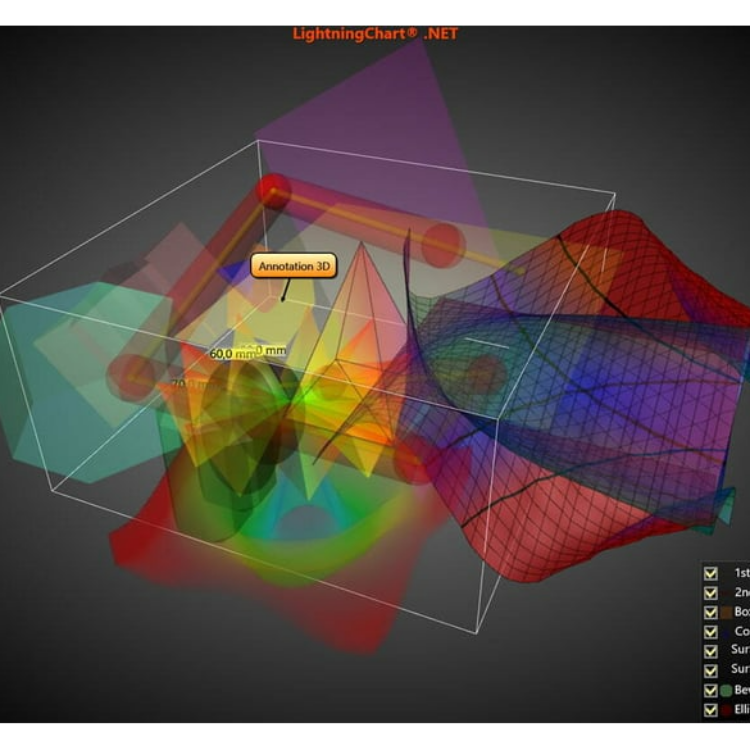Toggle the second Surface legend checkbox
750x750 pixels.
[711, 670]
